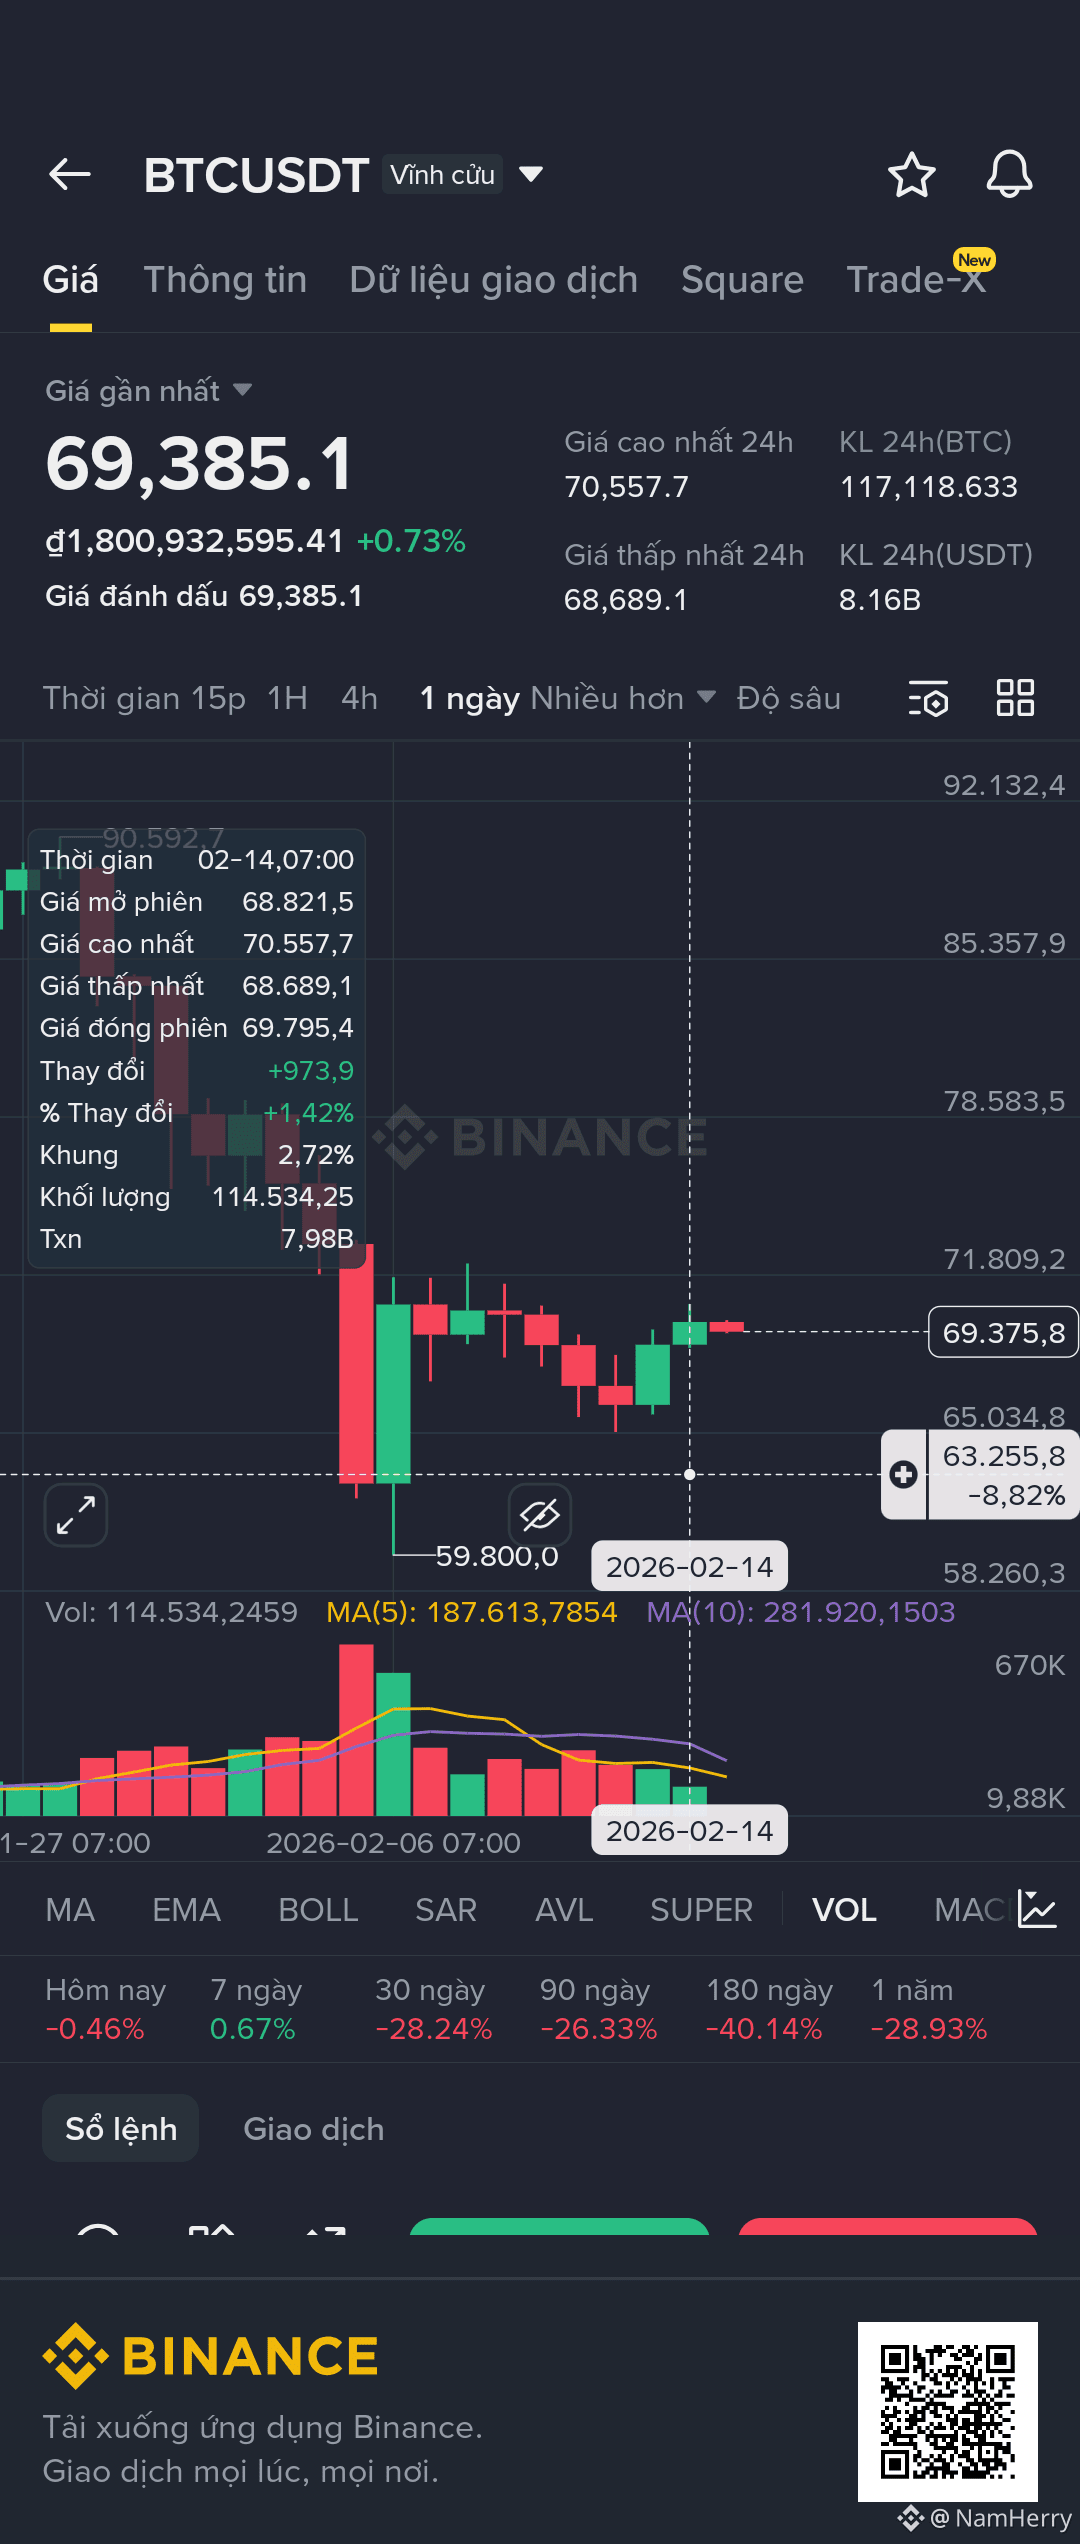This screenshot has width=1080, height=2544.
Task: Tap KL 24h(BTC) value 117,118.633
Action: tap(928, 487)
